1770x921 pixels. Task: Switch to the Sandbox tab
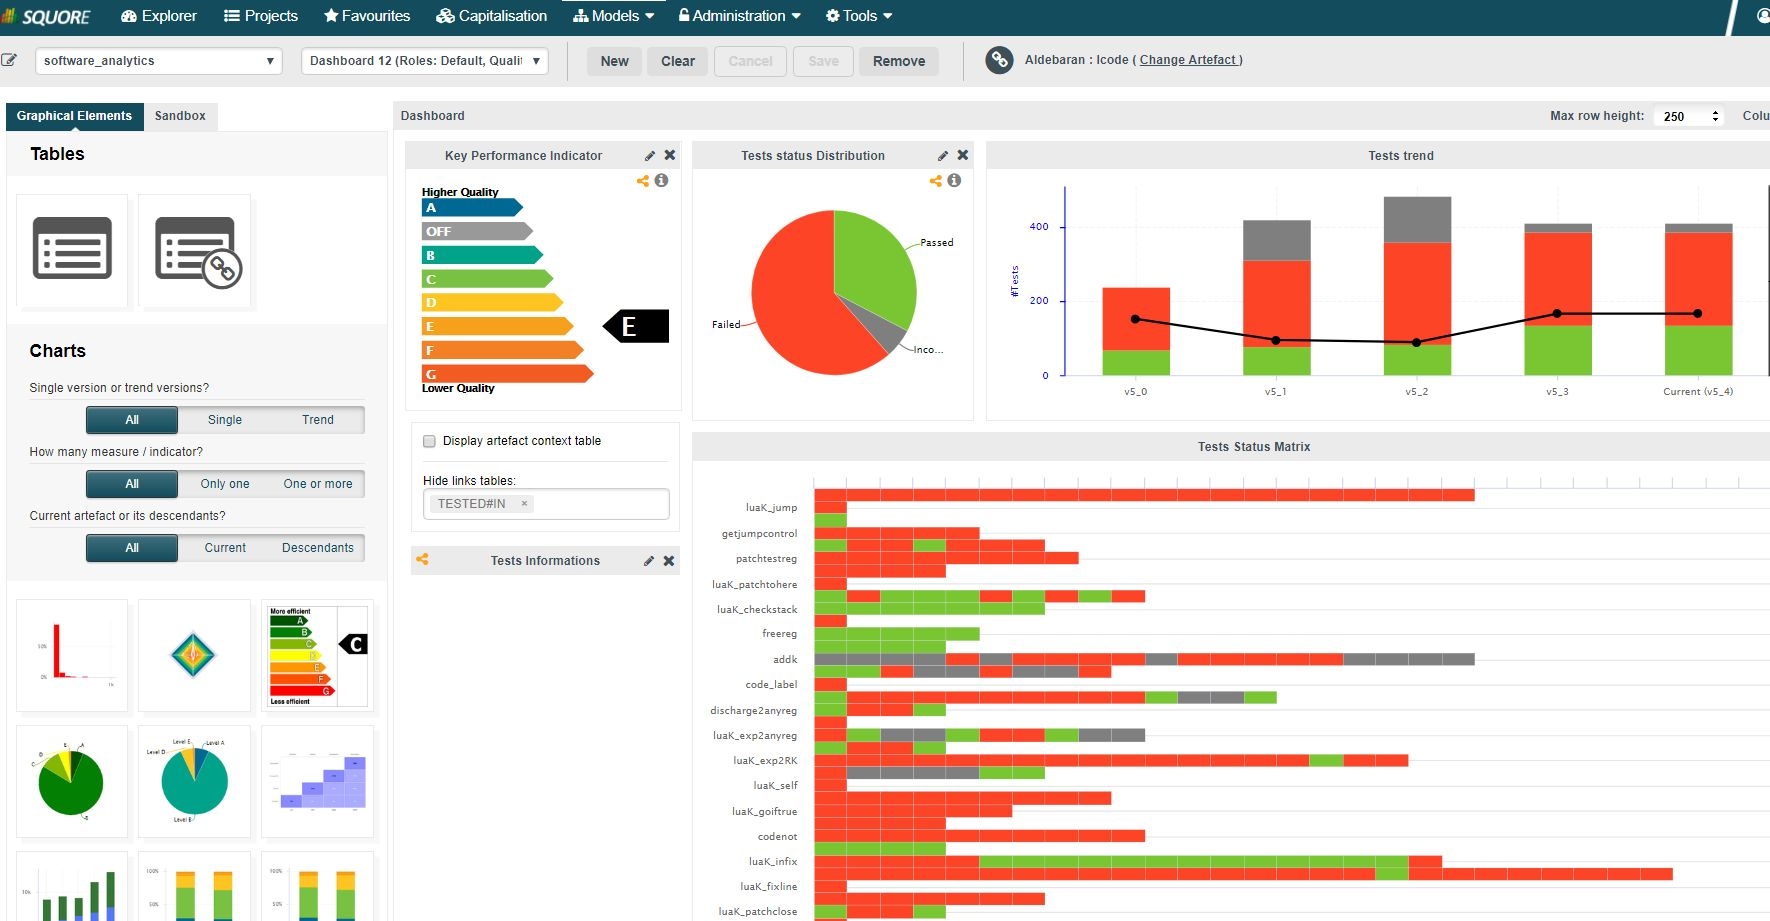(x=180, y=116)
